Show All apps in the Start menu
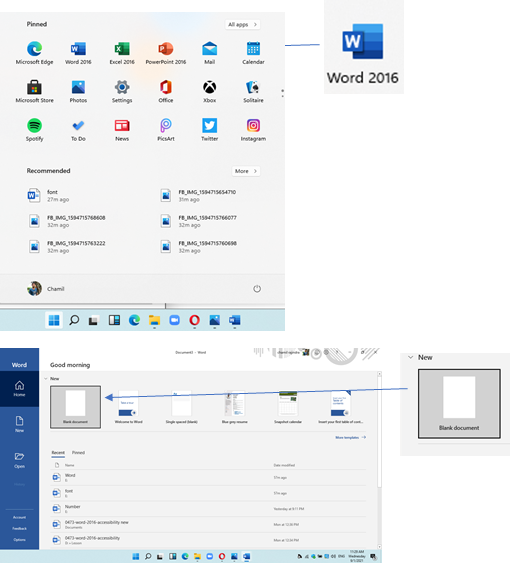The width and height of the screenshot is (510, 563). [242, 24]
